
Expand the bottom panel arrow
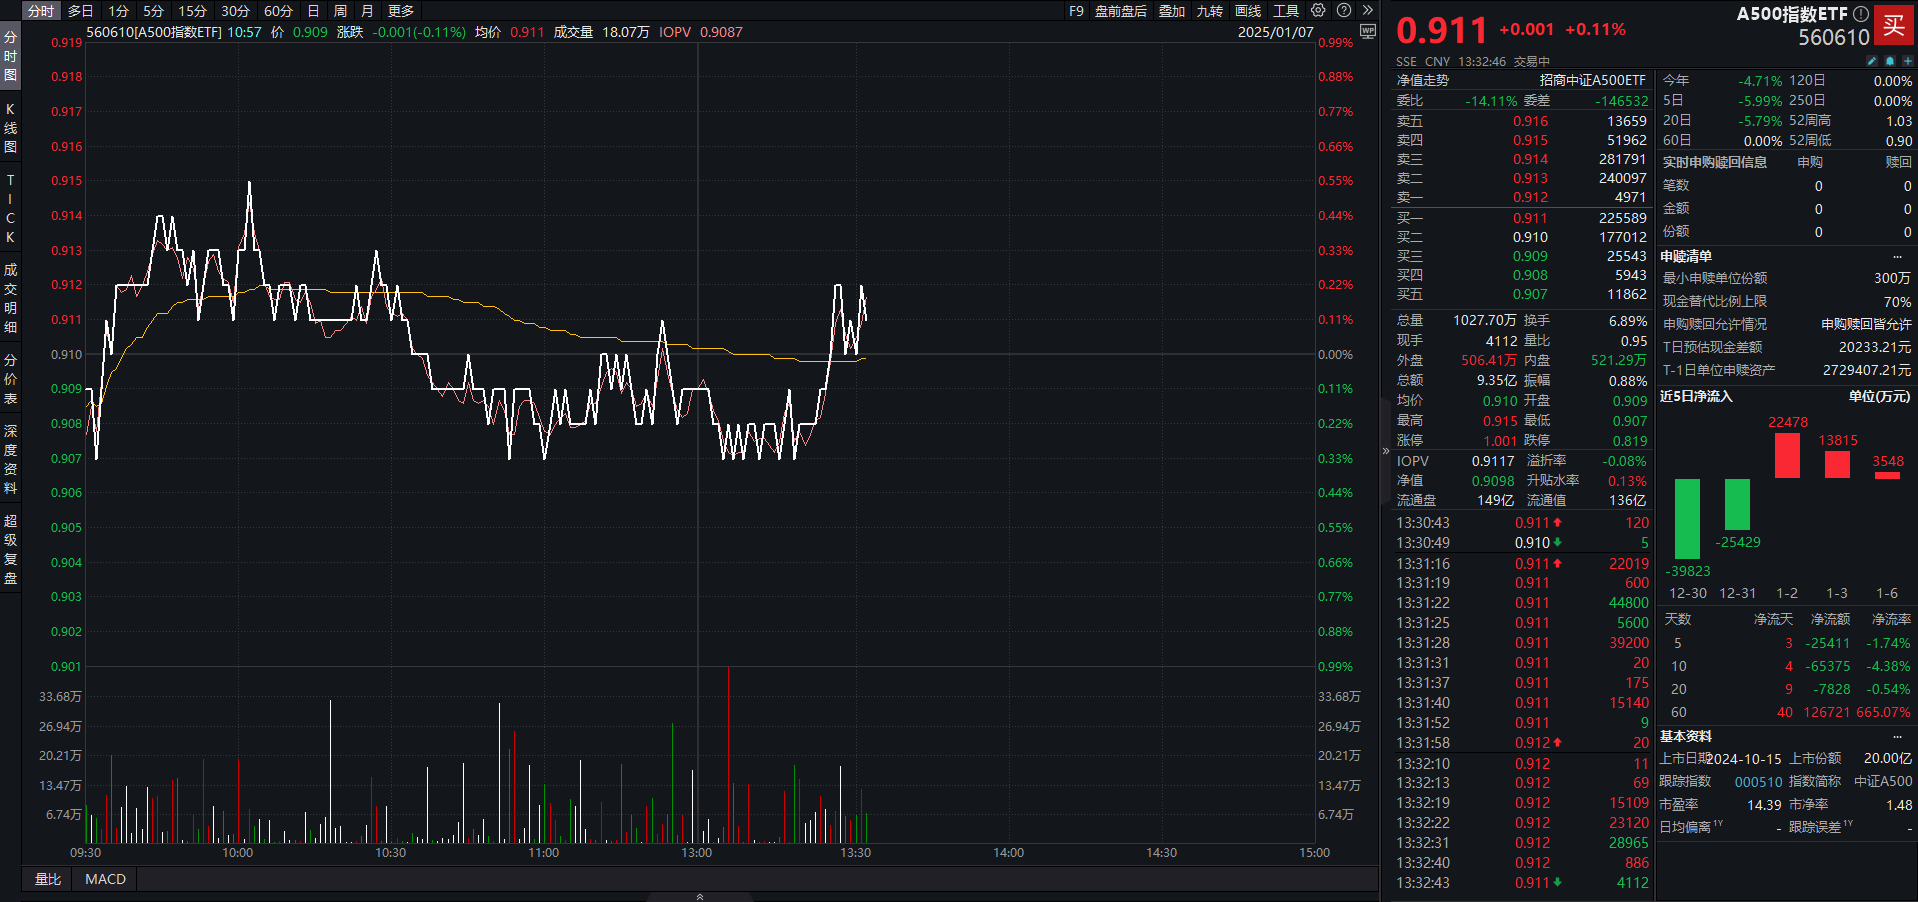(x=699, y=896)
